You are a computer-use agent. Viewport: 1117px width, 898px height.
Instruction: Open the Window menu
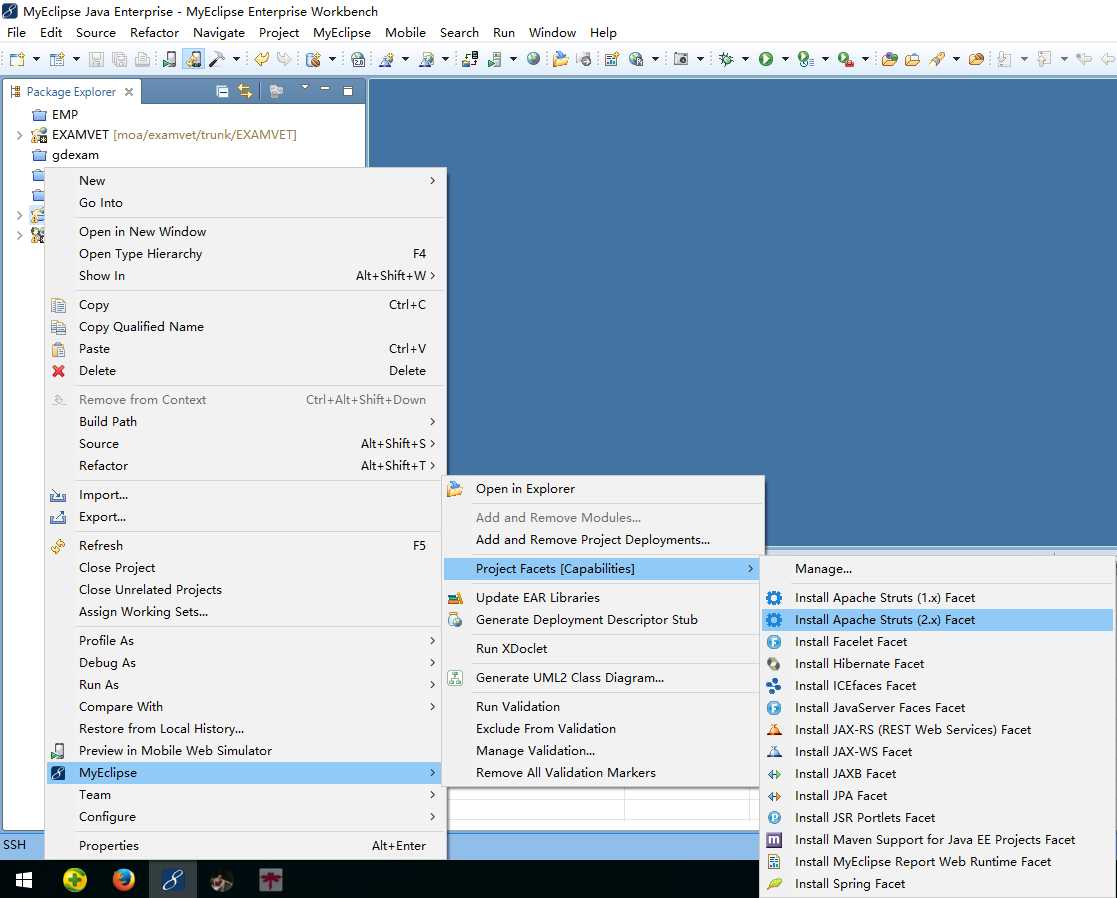click(x=552, y=32)
